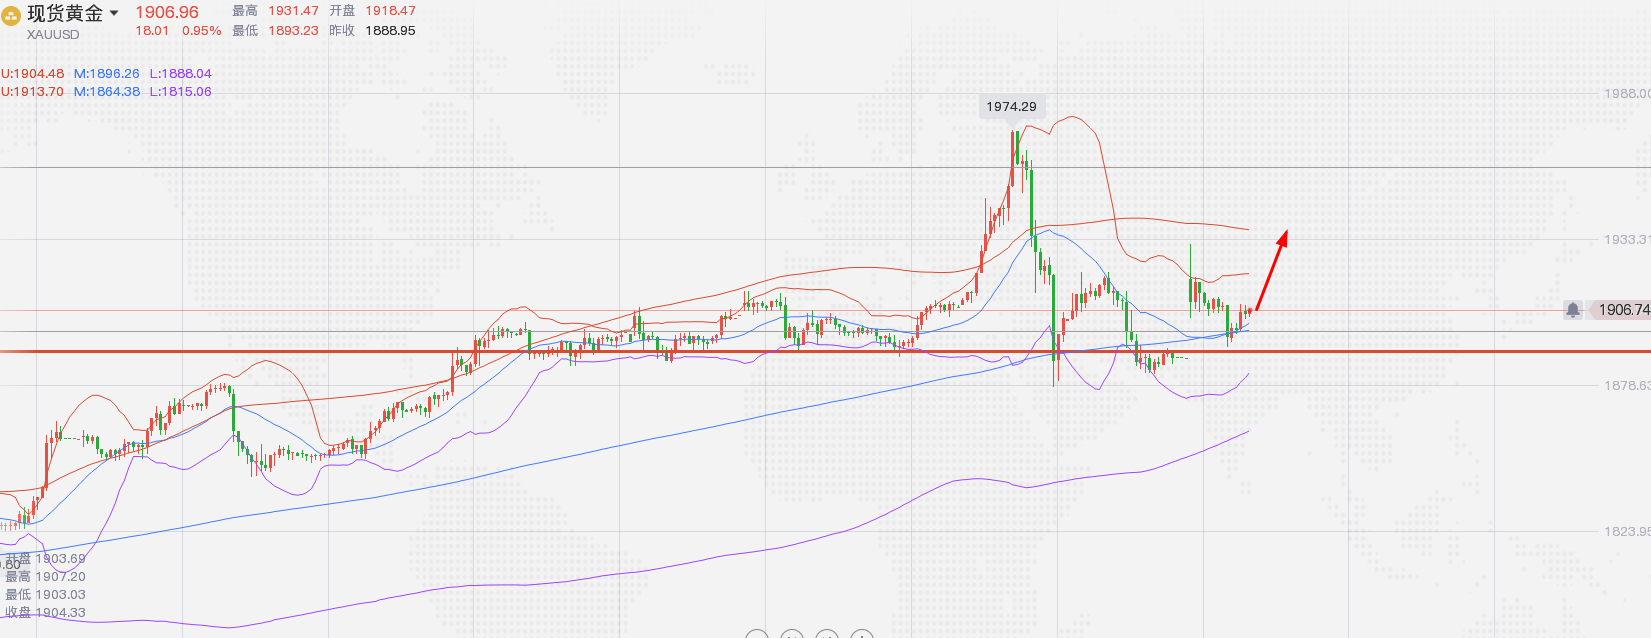The image size is (1651, 638).
Task: Select the M:1864.38 middle band value
Action: [107, 92]
